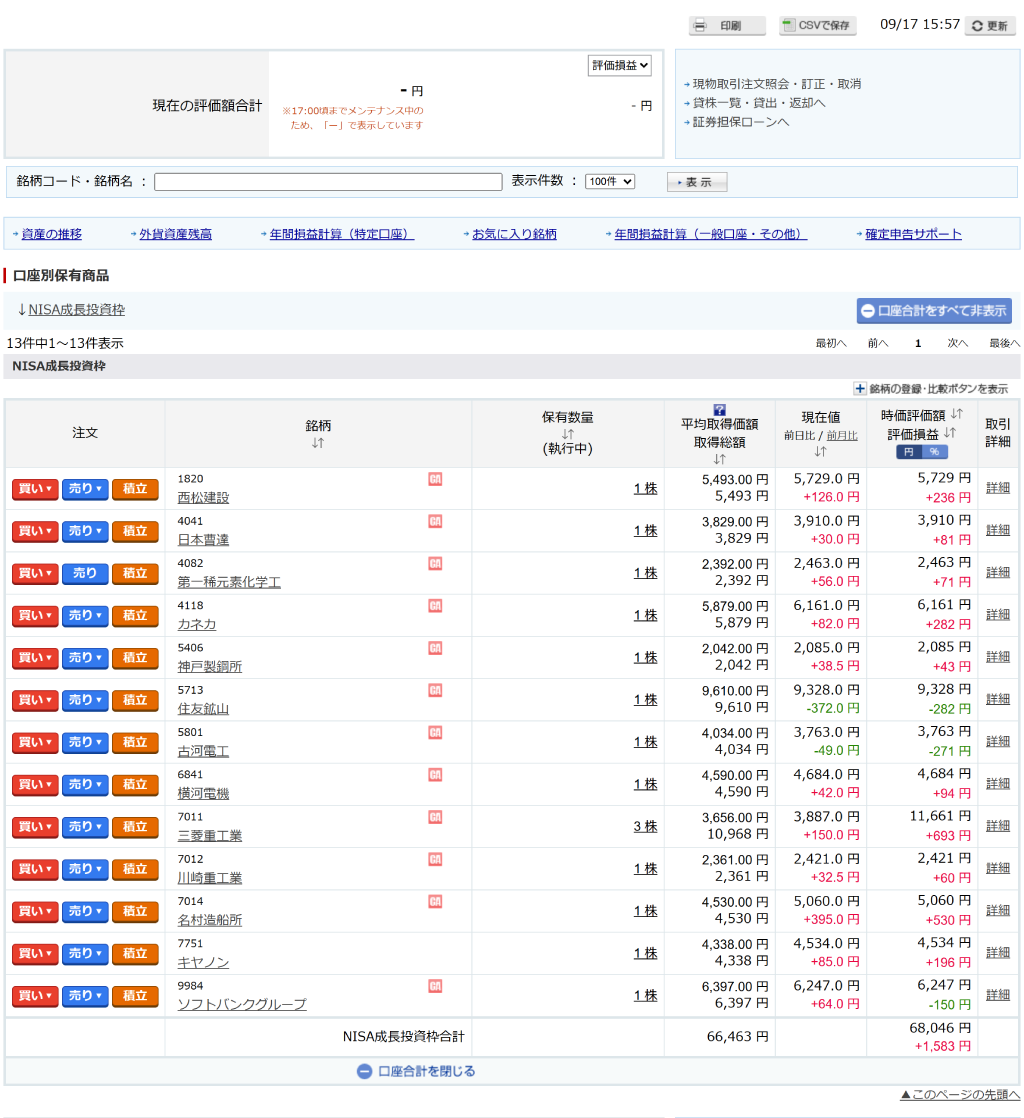Open the 現物取引注文照会・訂正・取消 link
1024x1118 pixels.
click(x=777, y=84)
